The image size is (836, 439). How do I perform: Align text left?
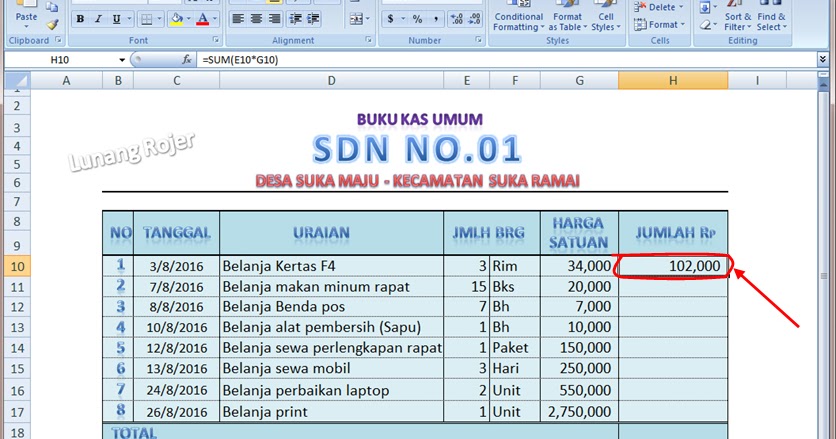pos(238,19)
